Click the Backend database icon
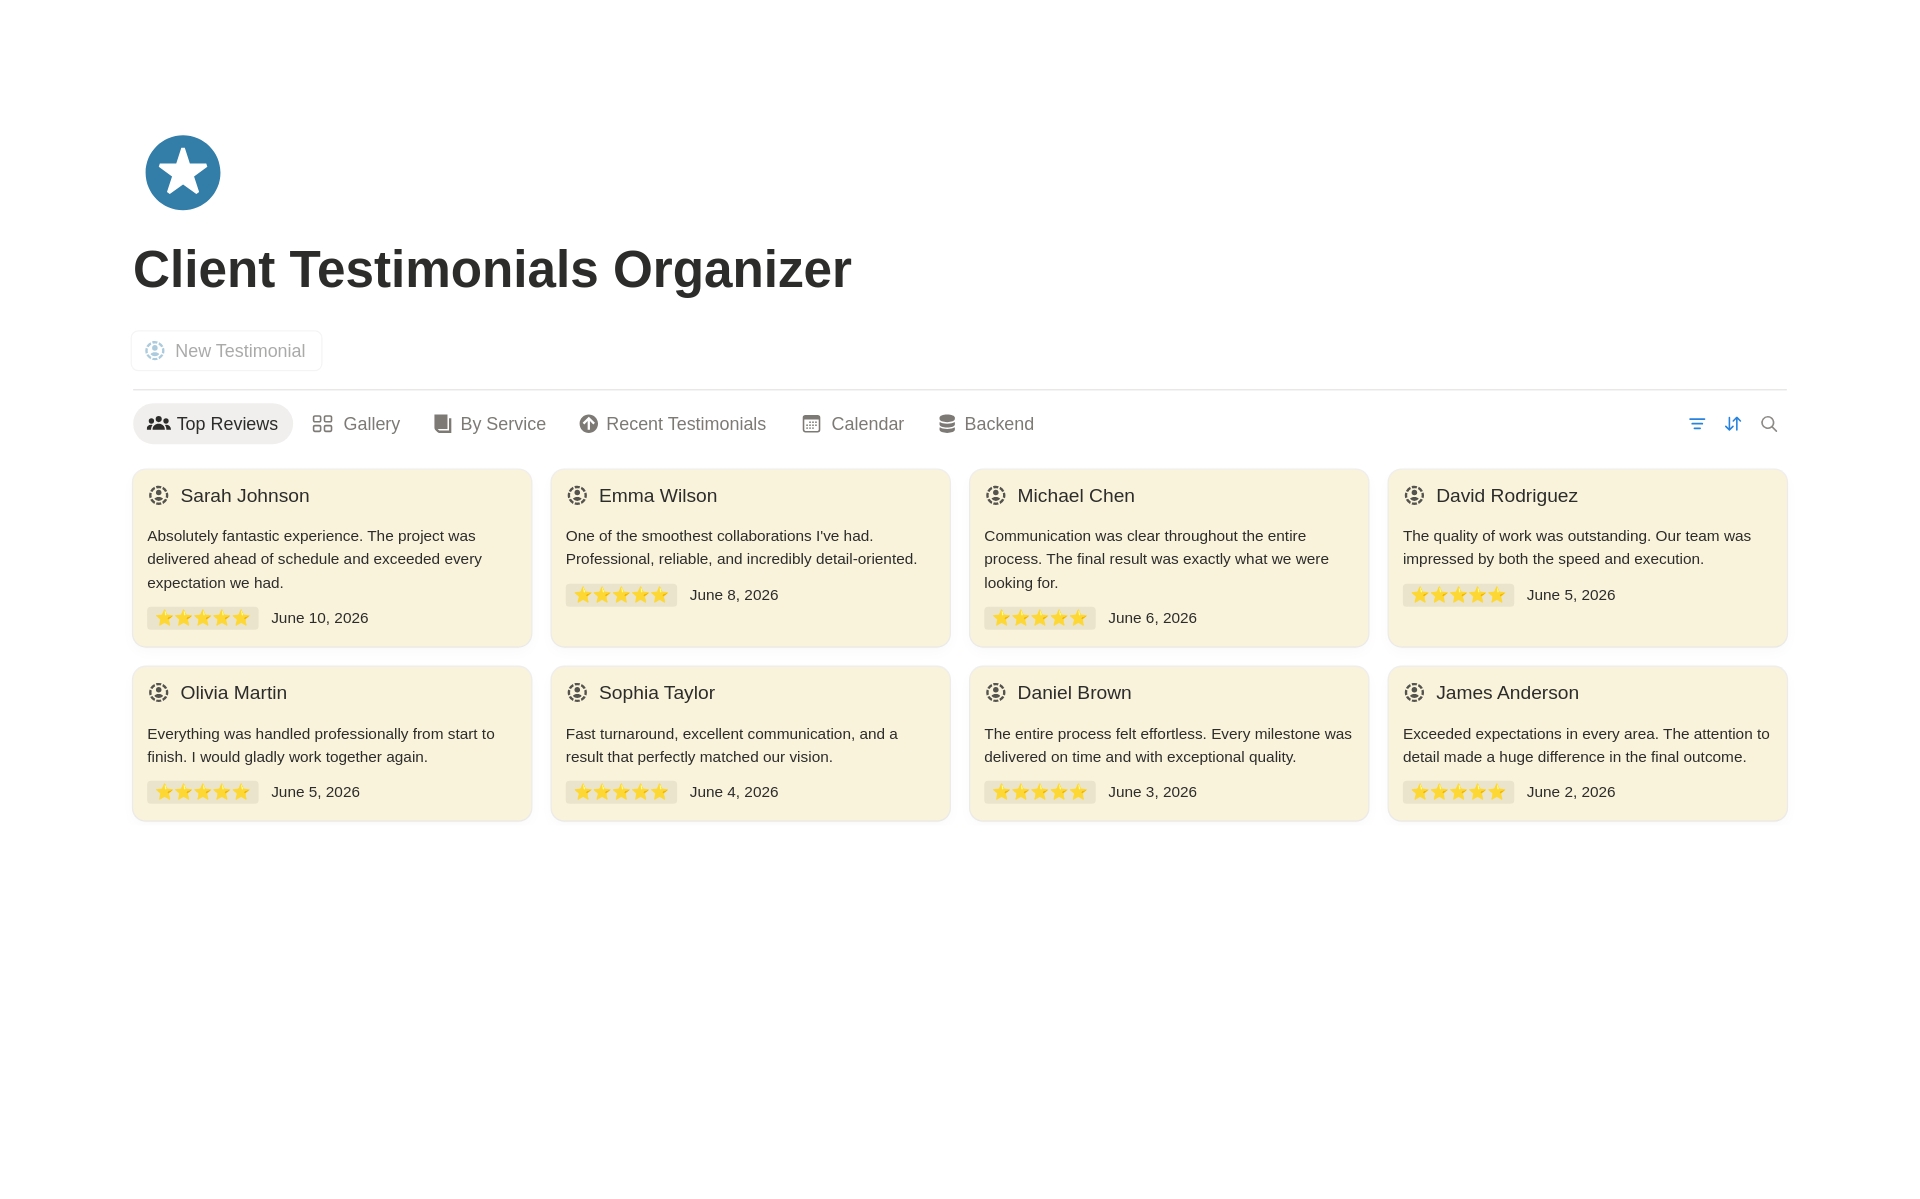The width and height of the screenshot is (1920, 1199). click(947, 424)
